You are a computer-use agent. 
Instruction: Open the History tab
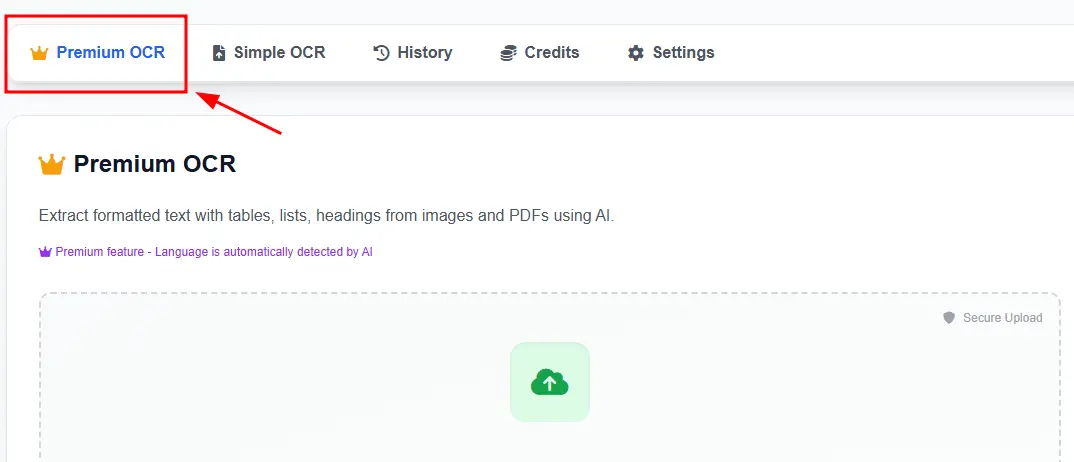tap(424, 53)
